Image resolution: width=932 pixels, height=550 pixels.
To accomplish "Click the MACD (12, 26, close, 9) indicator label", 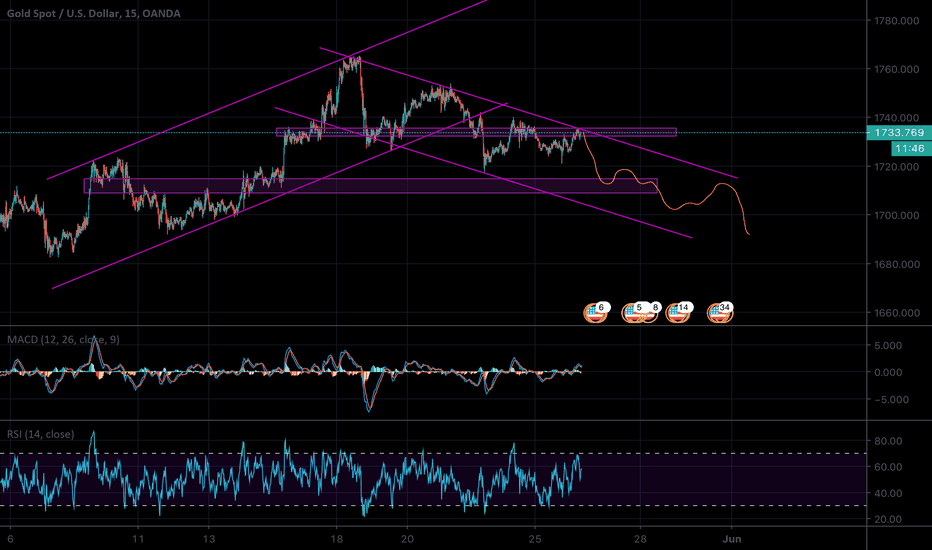I will pyautogui.click(x=63, y=340).
